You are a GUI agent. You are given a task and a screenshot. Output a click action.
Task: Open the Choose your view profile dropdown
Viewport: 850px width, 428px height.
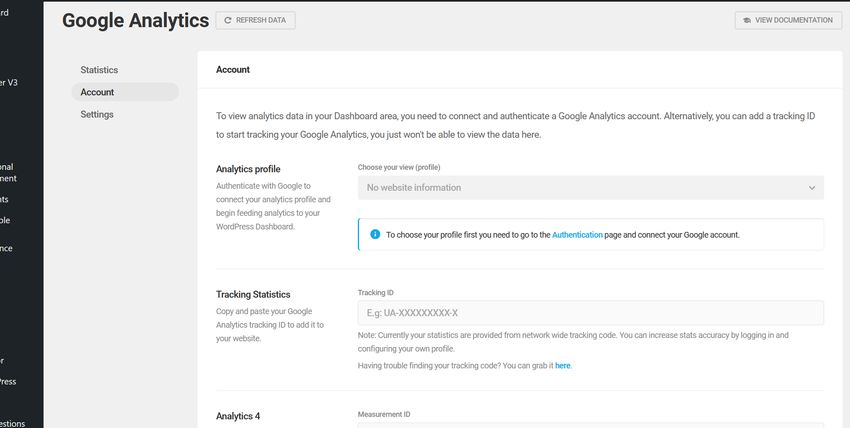point(590,187)
